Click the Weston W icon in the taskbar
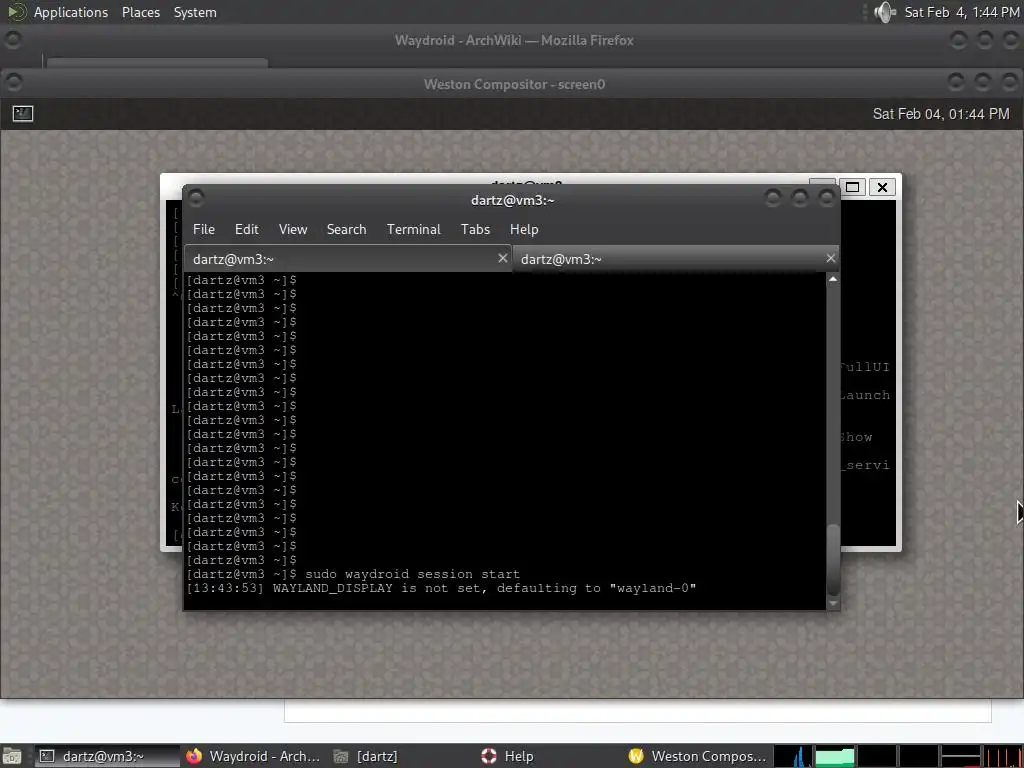1024x768 pixels. coord(636,756)
